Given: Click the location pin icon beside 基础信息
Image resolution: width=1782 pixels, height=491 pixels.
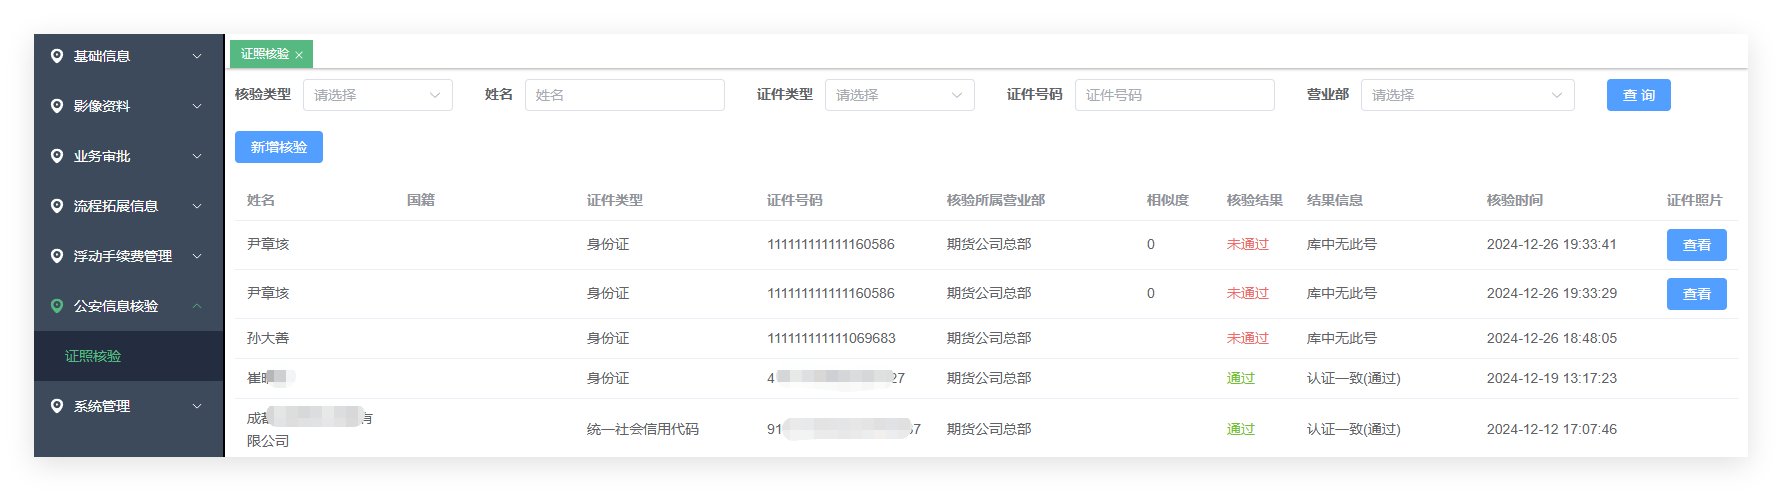Looking at the screenshot, I should 57,56.
